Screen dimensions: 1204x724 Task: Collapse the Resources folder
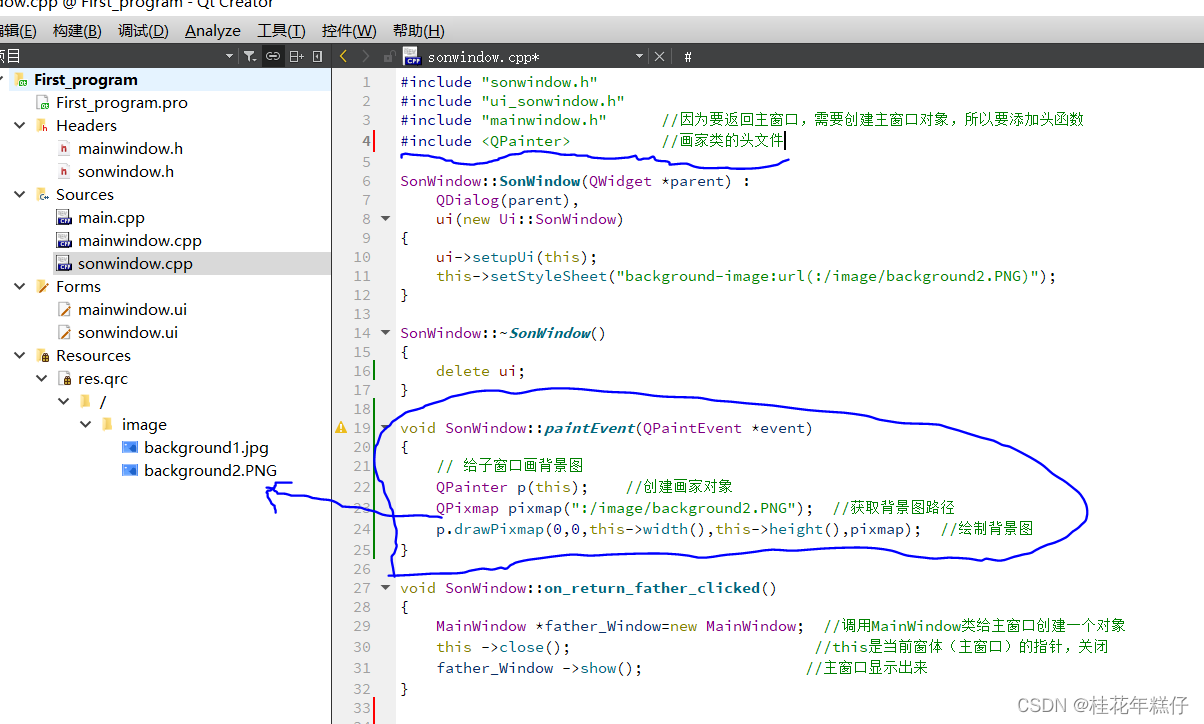(19, 356)
